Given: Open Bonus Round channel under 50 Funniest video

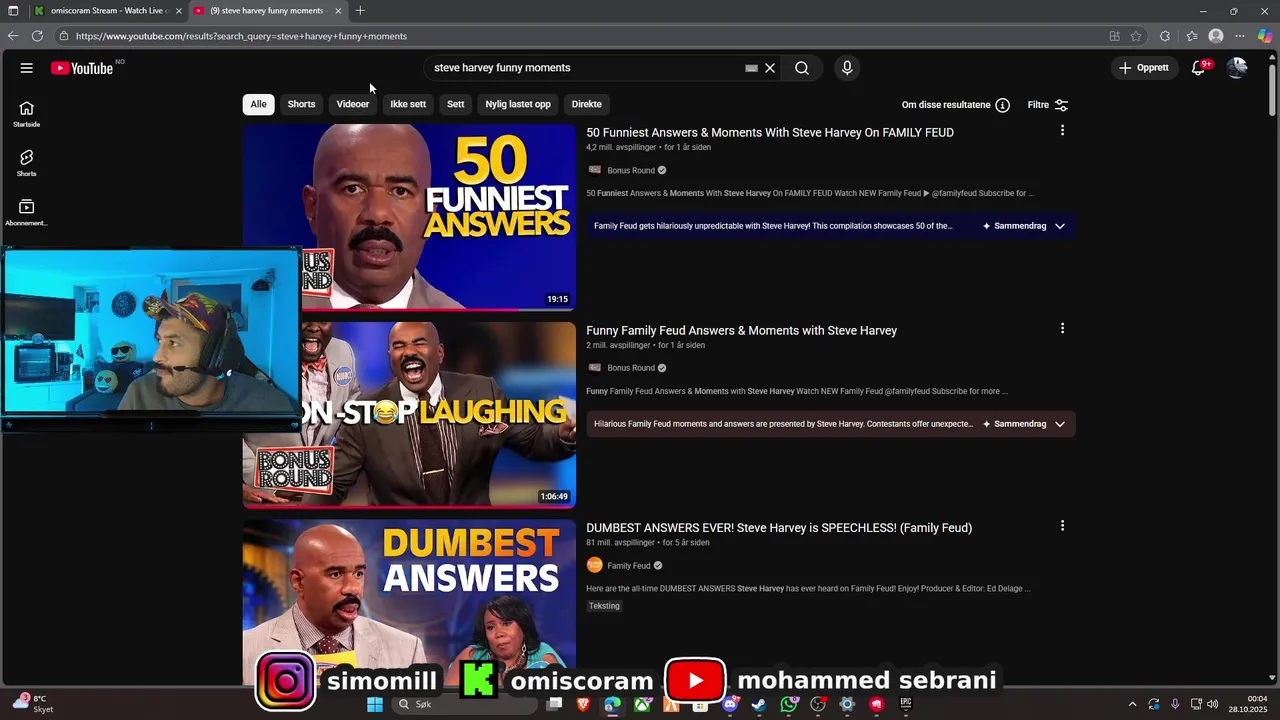Looking at the screenshot, I should (631, 170).
